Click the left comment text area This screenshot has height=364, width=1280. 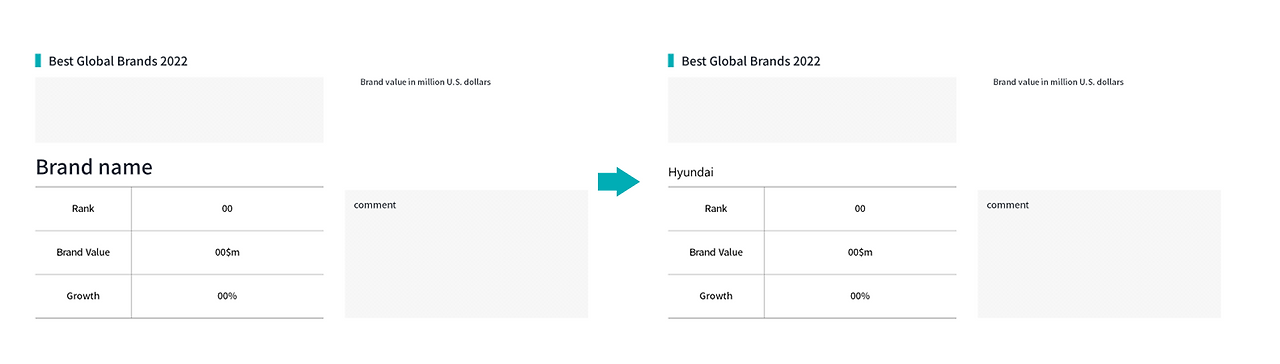(x=466, y=254)
